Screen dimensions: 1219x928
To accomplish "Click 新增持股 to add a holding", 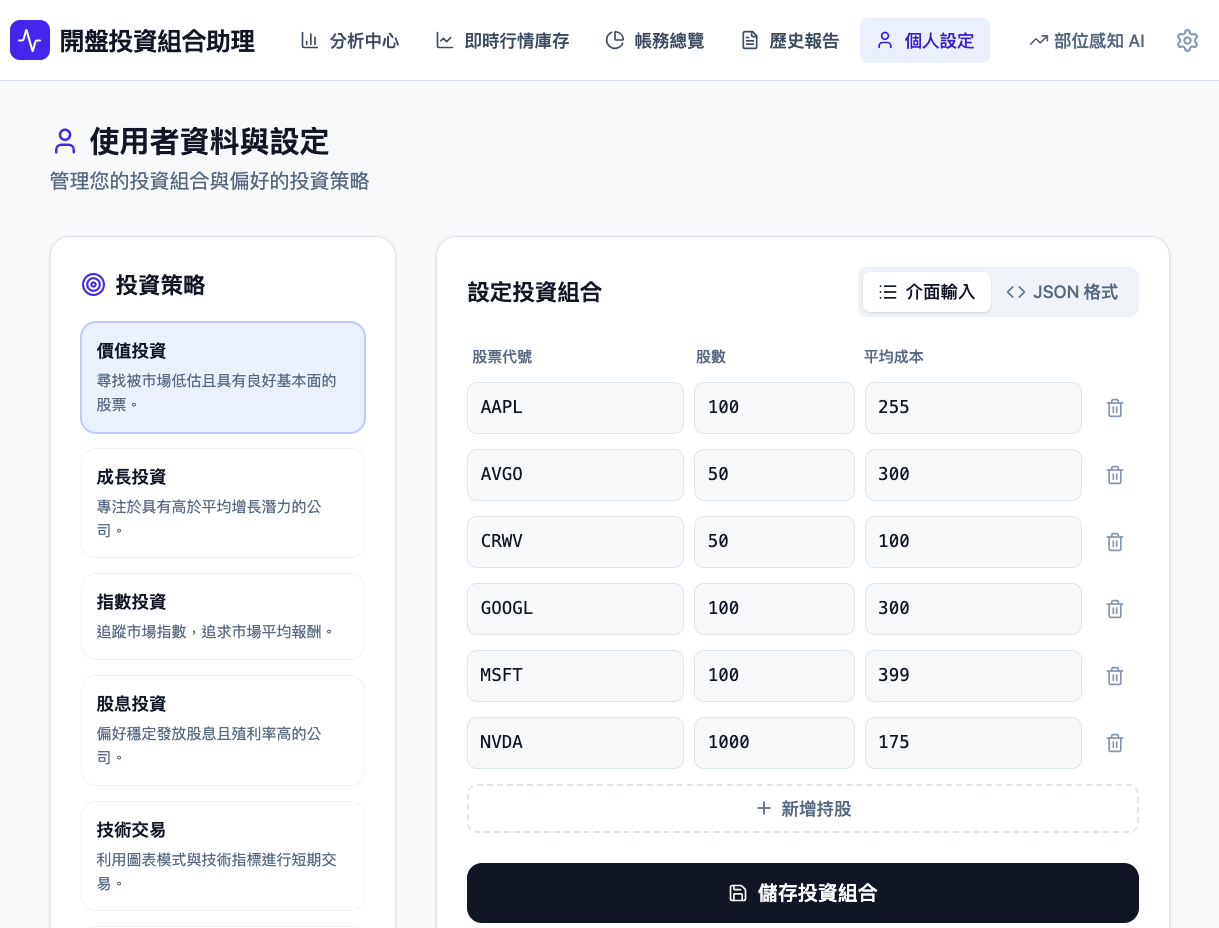I will 803,808.
